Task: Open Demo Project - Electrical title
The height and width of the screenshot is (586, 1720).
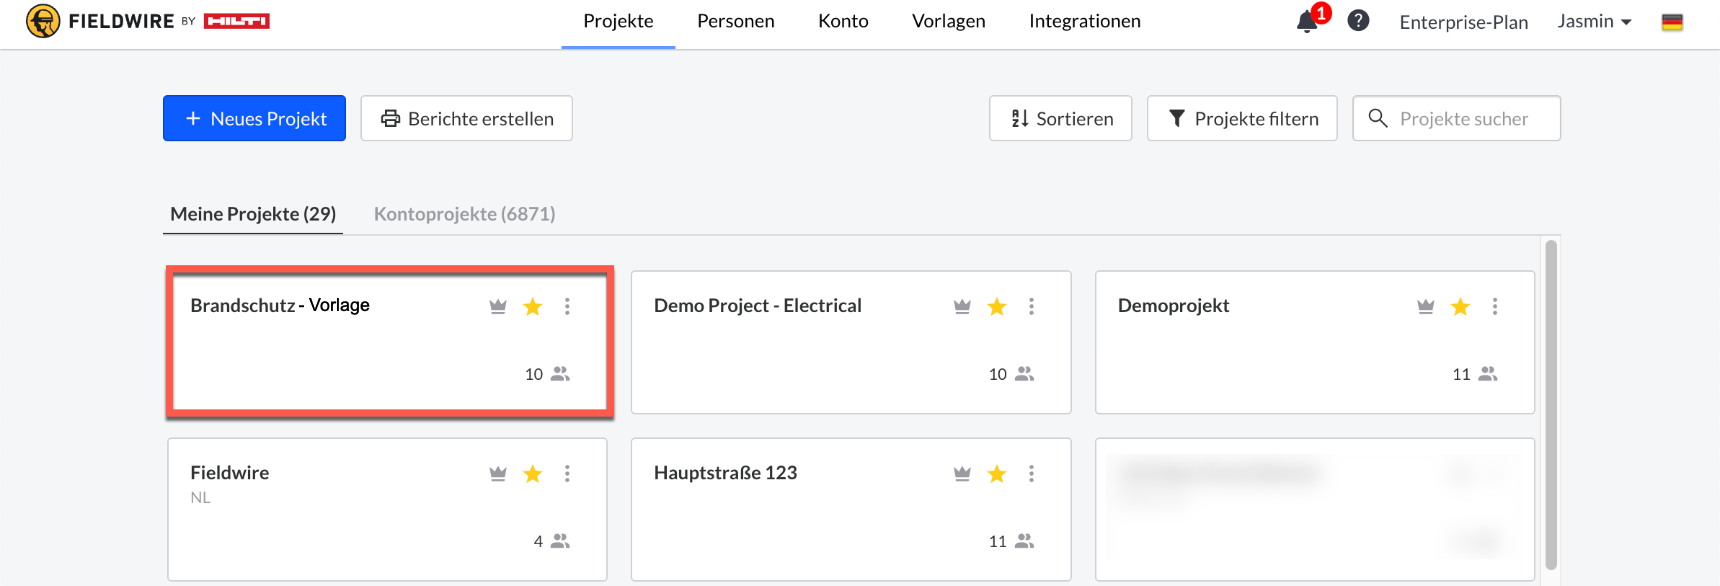Action: 757,305
